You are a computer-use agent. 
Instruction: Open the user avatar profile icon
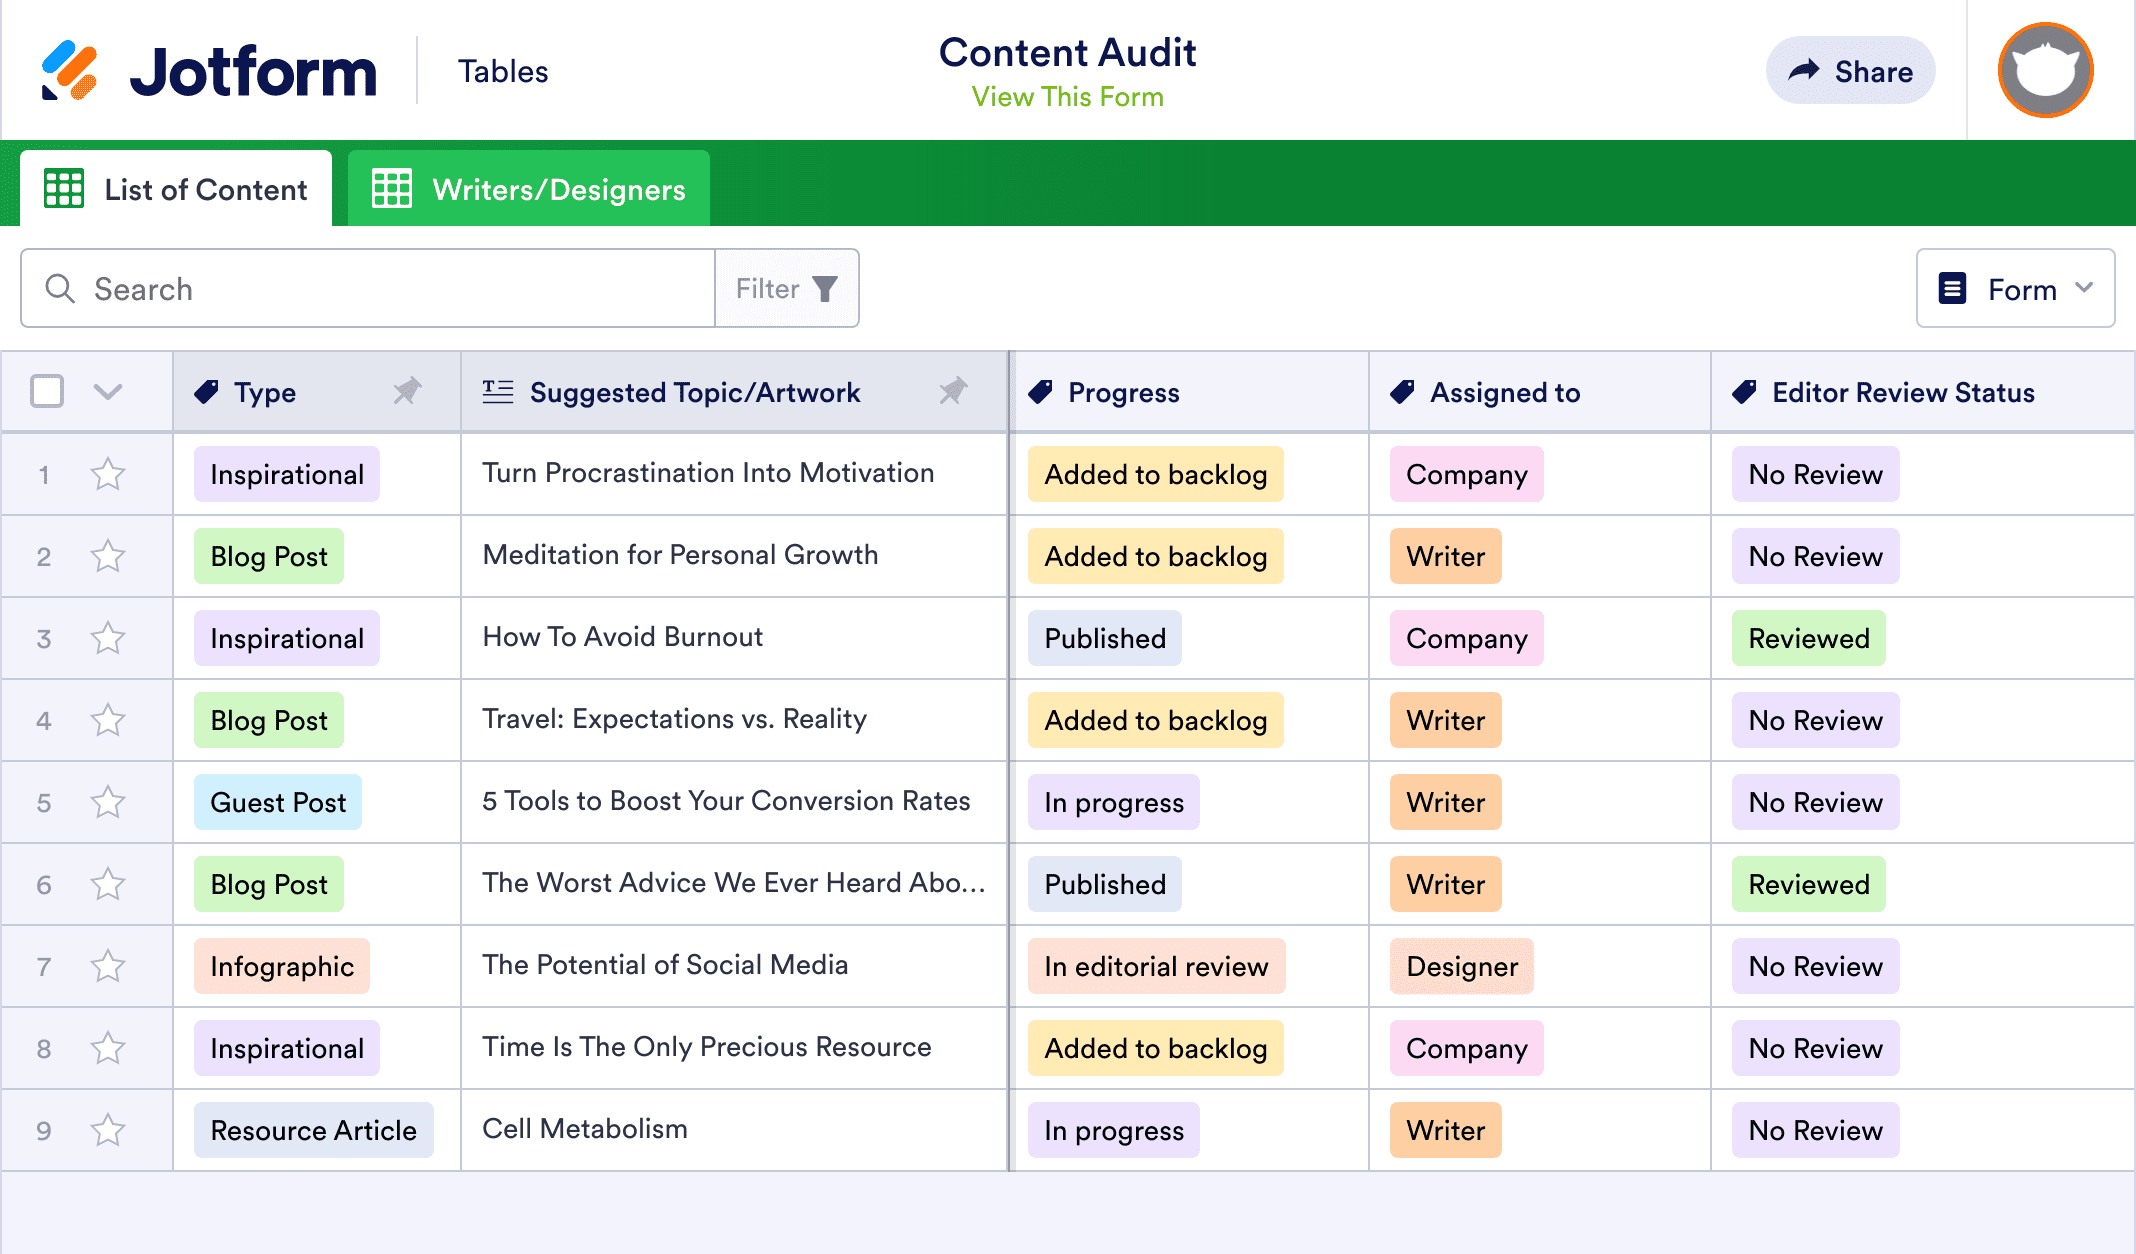(2045, 71)
